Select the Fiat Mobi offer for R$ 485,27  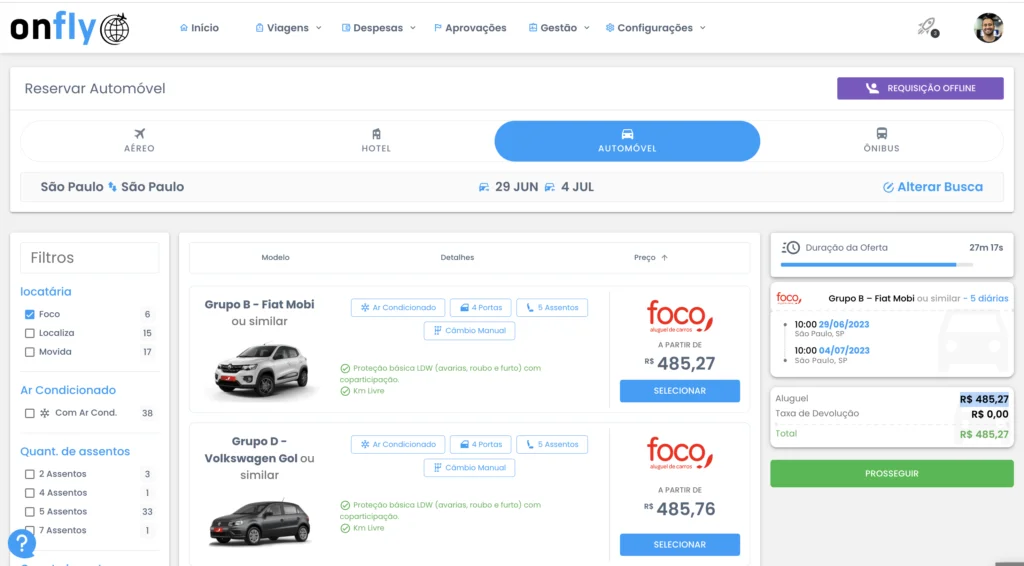click(x=680, y=391)
